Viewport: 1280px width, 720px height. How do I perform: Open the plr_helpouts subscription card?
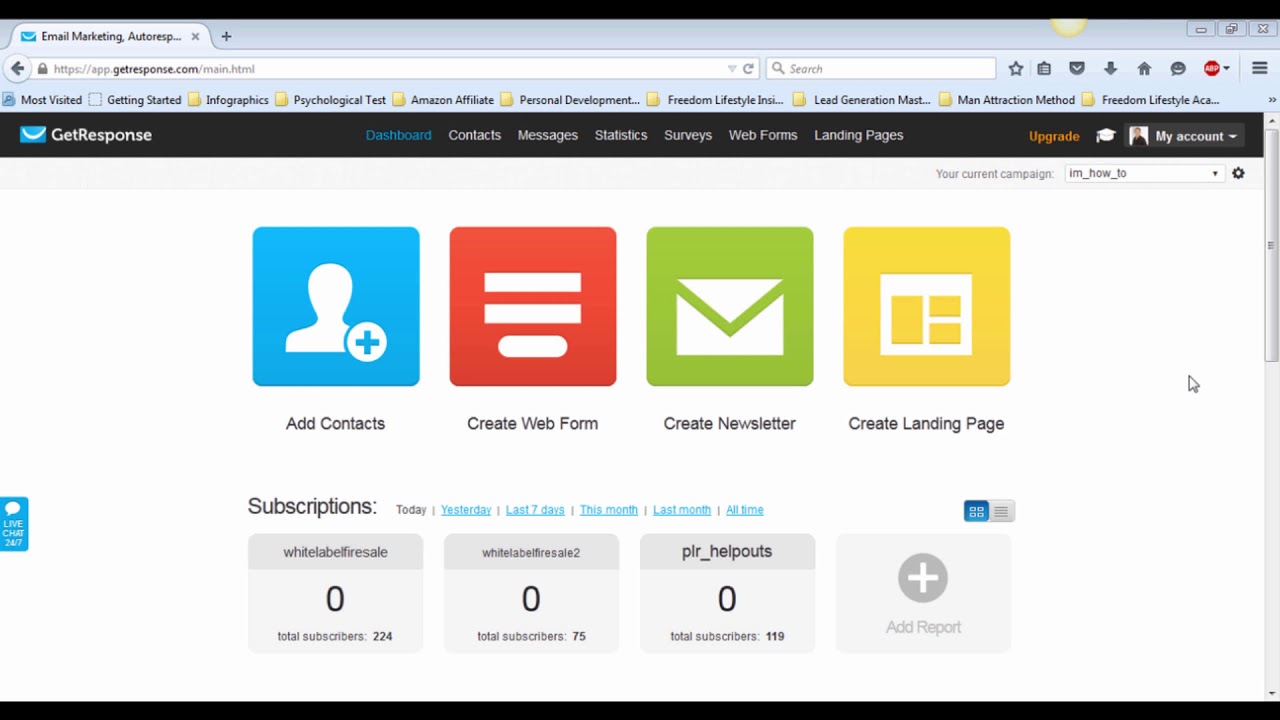tap(727, 593)
